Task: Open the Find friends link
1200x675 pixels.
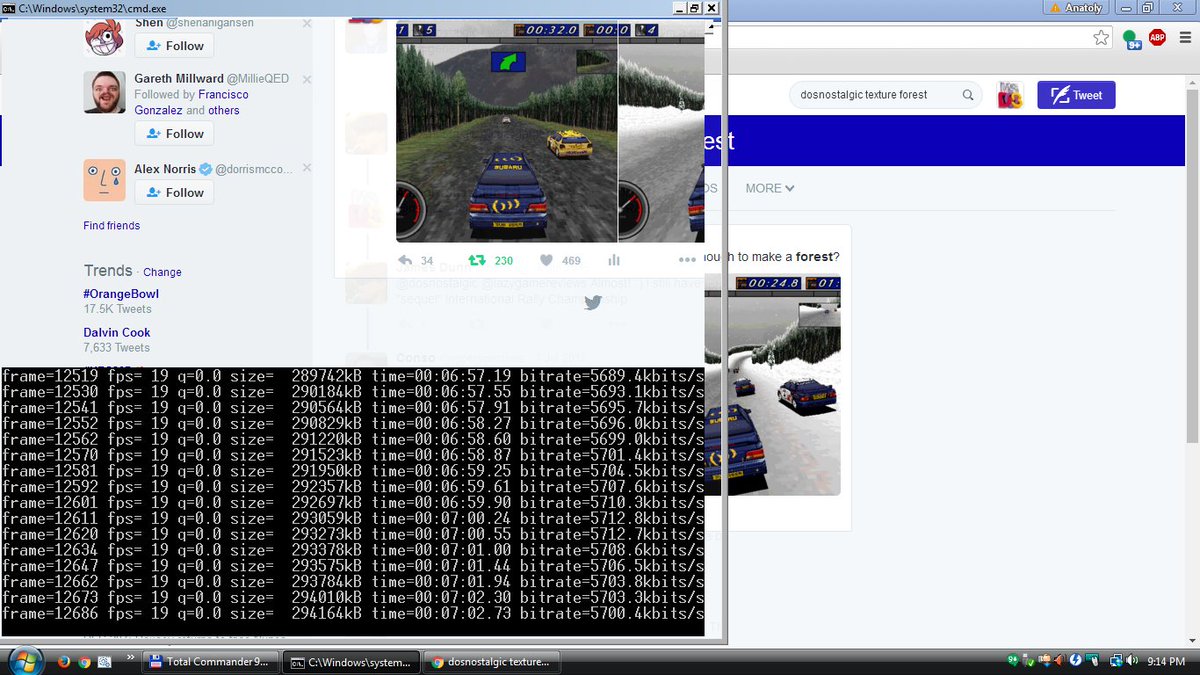Action: (x=111, y=226)
